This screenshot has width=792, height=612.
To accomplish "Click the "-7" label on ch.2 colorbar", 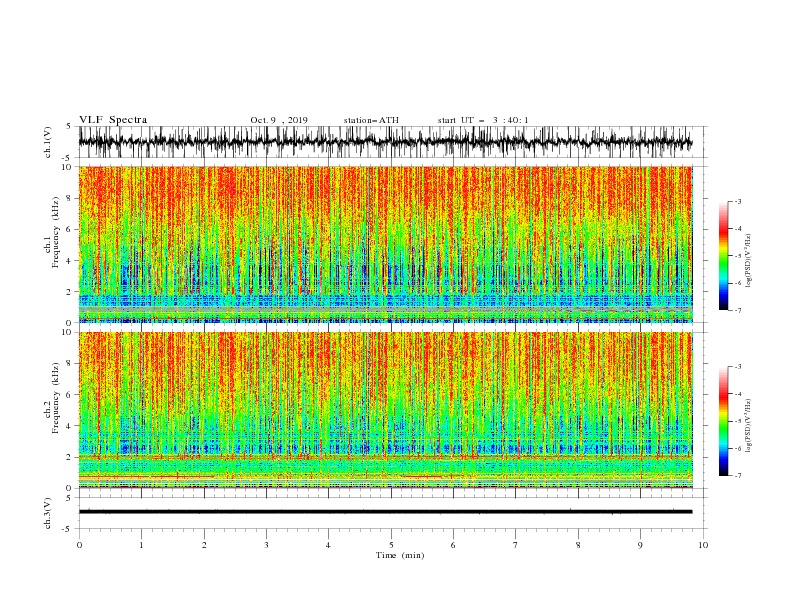I will [x=736, y=476].
